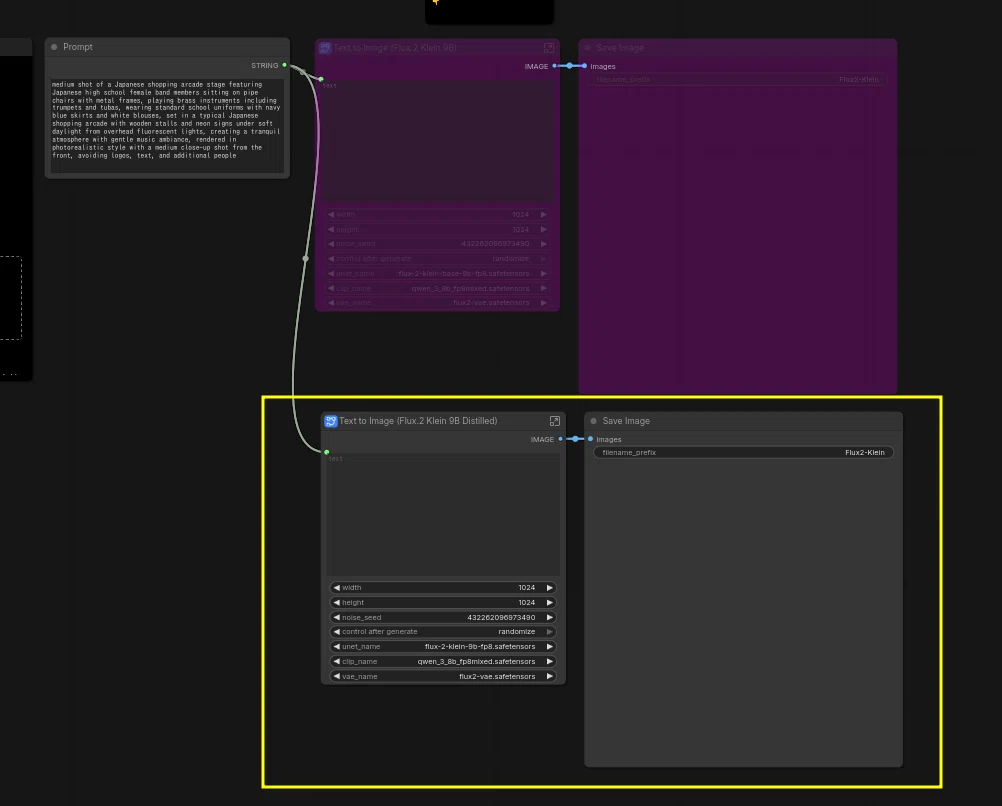Viewport: 1002px width, 806px height.
Task: Increase width in the Distilled node
Action: (x=550, y=588)
